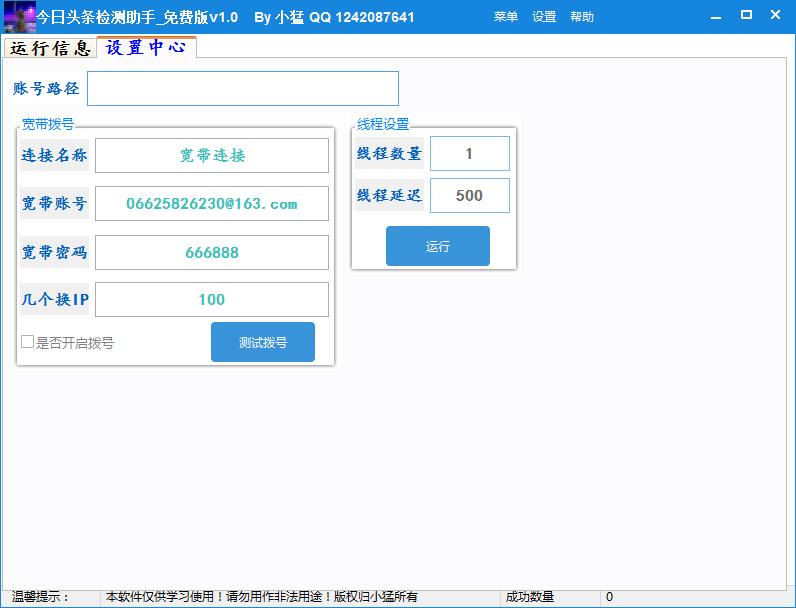The width and height of the screenshot is (796, 608).
Task: Click the 温馨提示 status bar text
Action: 40,597
